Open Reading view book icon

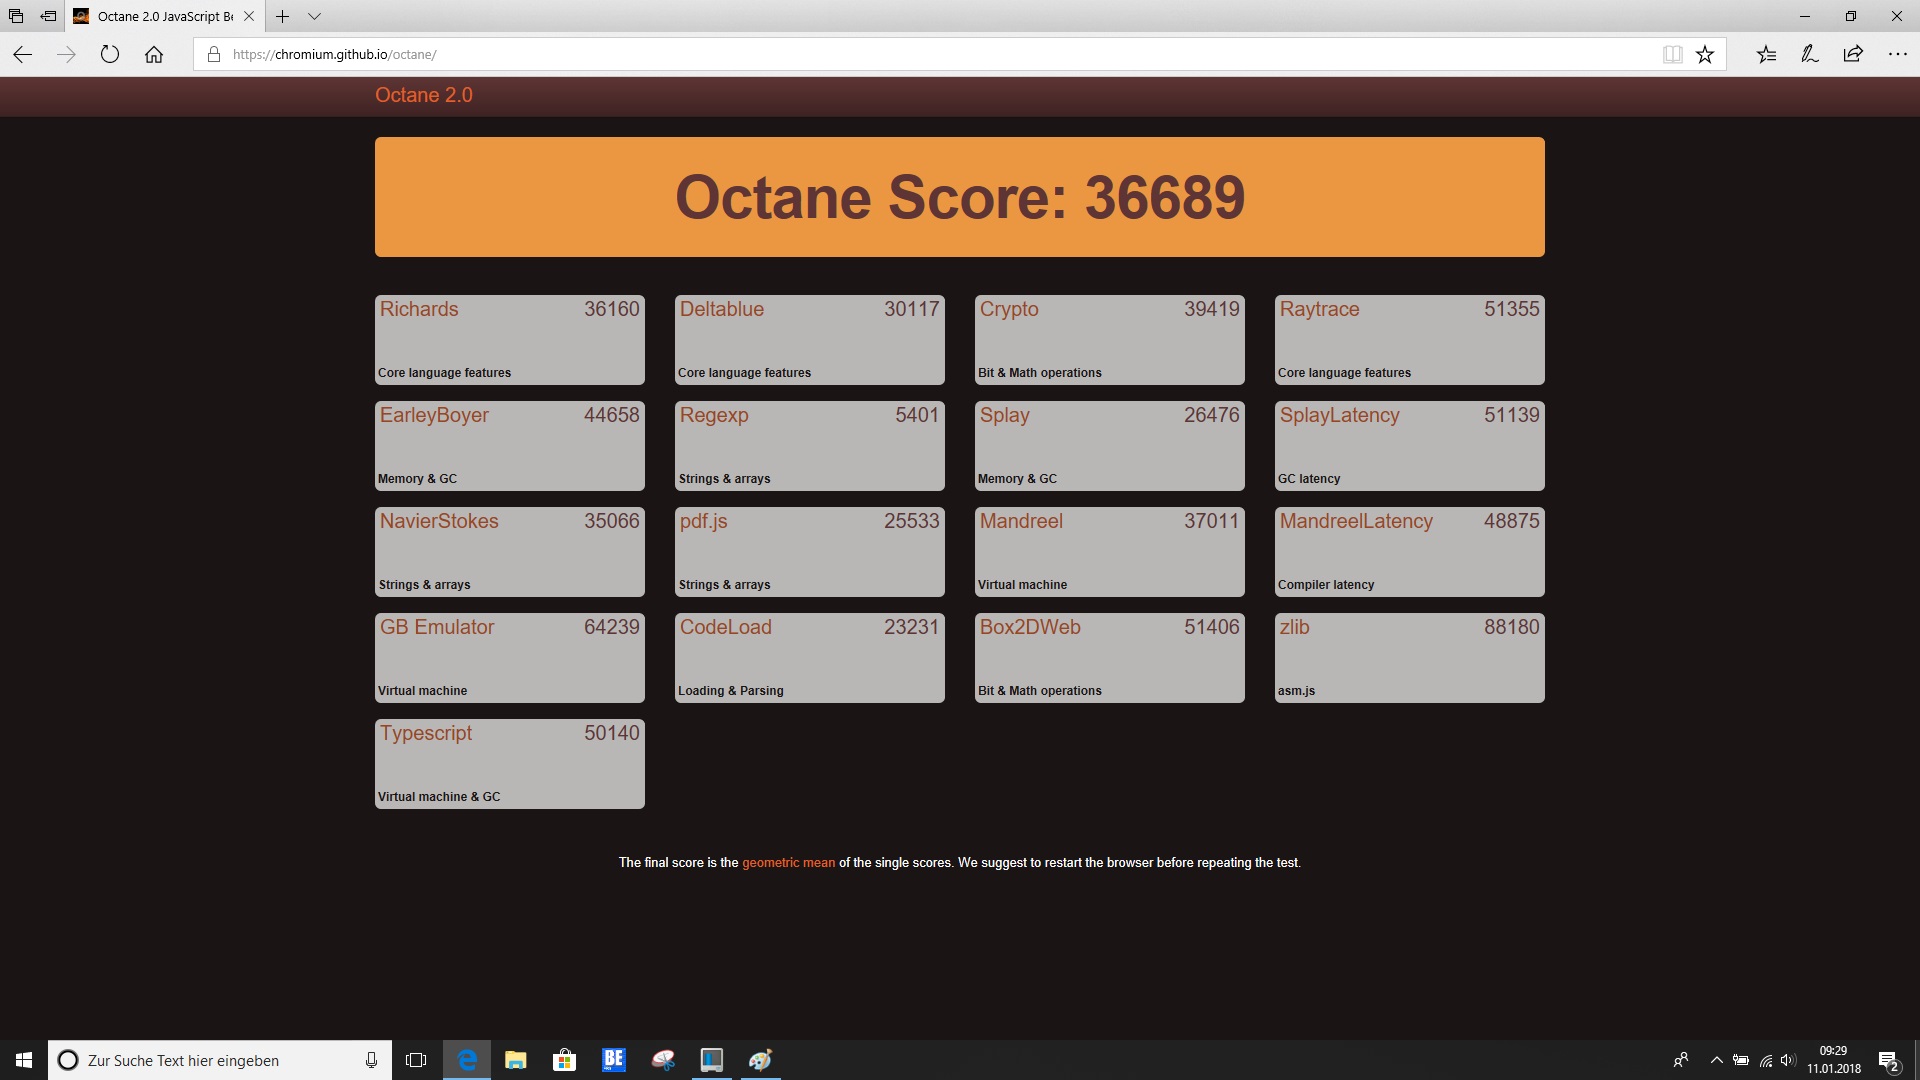click(x=1672, y=55)
